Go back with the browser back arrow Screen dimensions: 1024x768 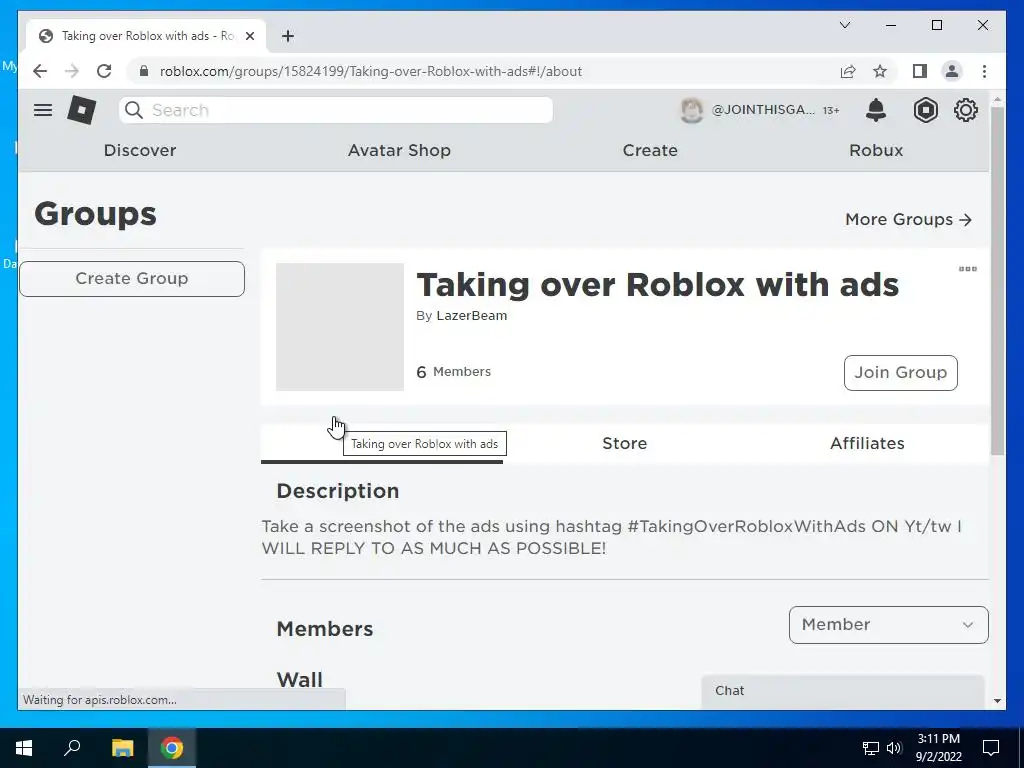40,71
